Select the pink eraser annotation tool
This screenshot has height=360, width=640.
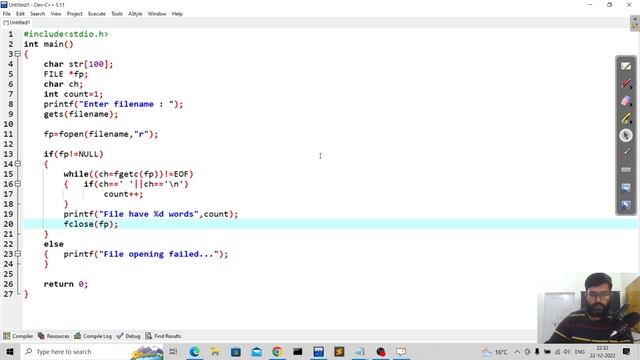[x=626, y=101]
